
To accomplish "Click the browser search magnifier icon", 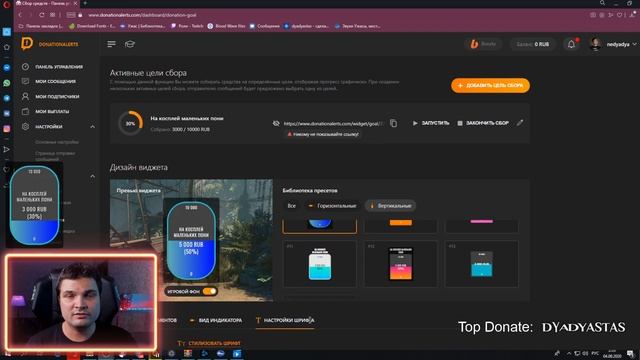I will [602, 3].
